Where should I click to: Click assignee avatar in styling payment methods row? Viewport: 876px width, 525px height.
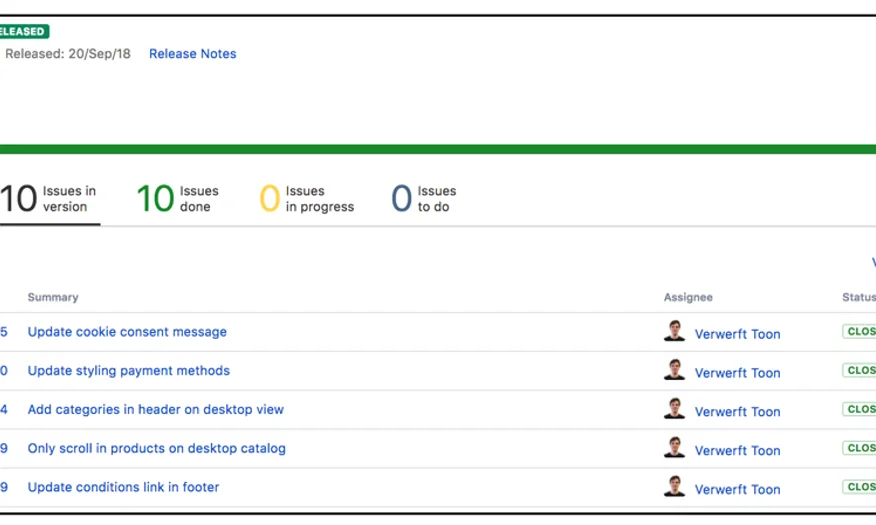675,371
